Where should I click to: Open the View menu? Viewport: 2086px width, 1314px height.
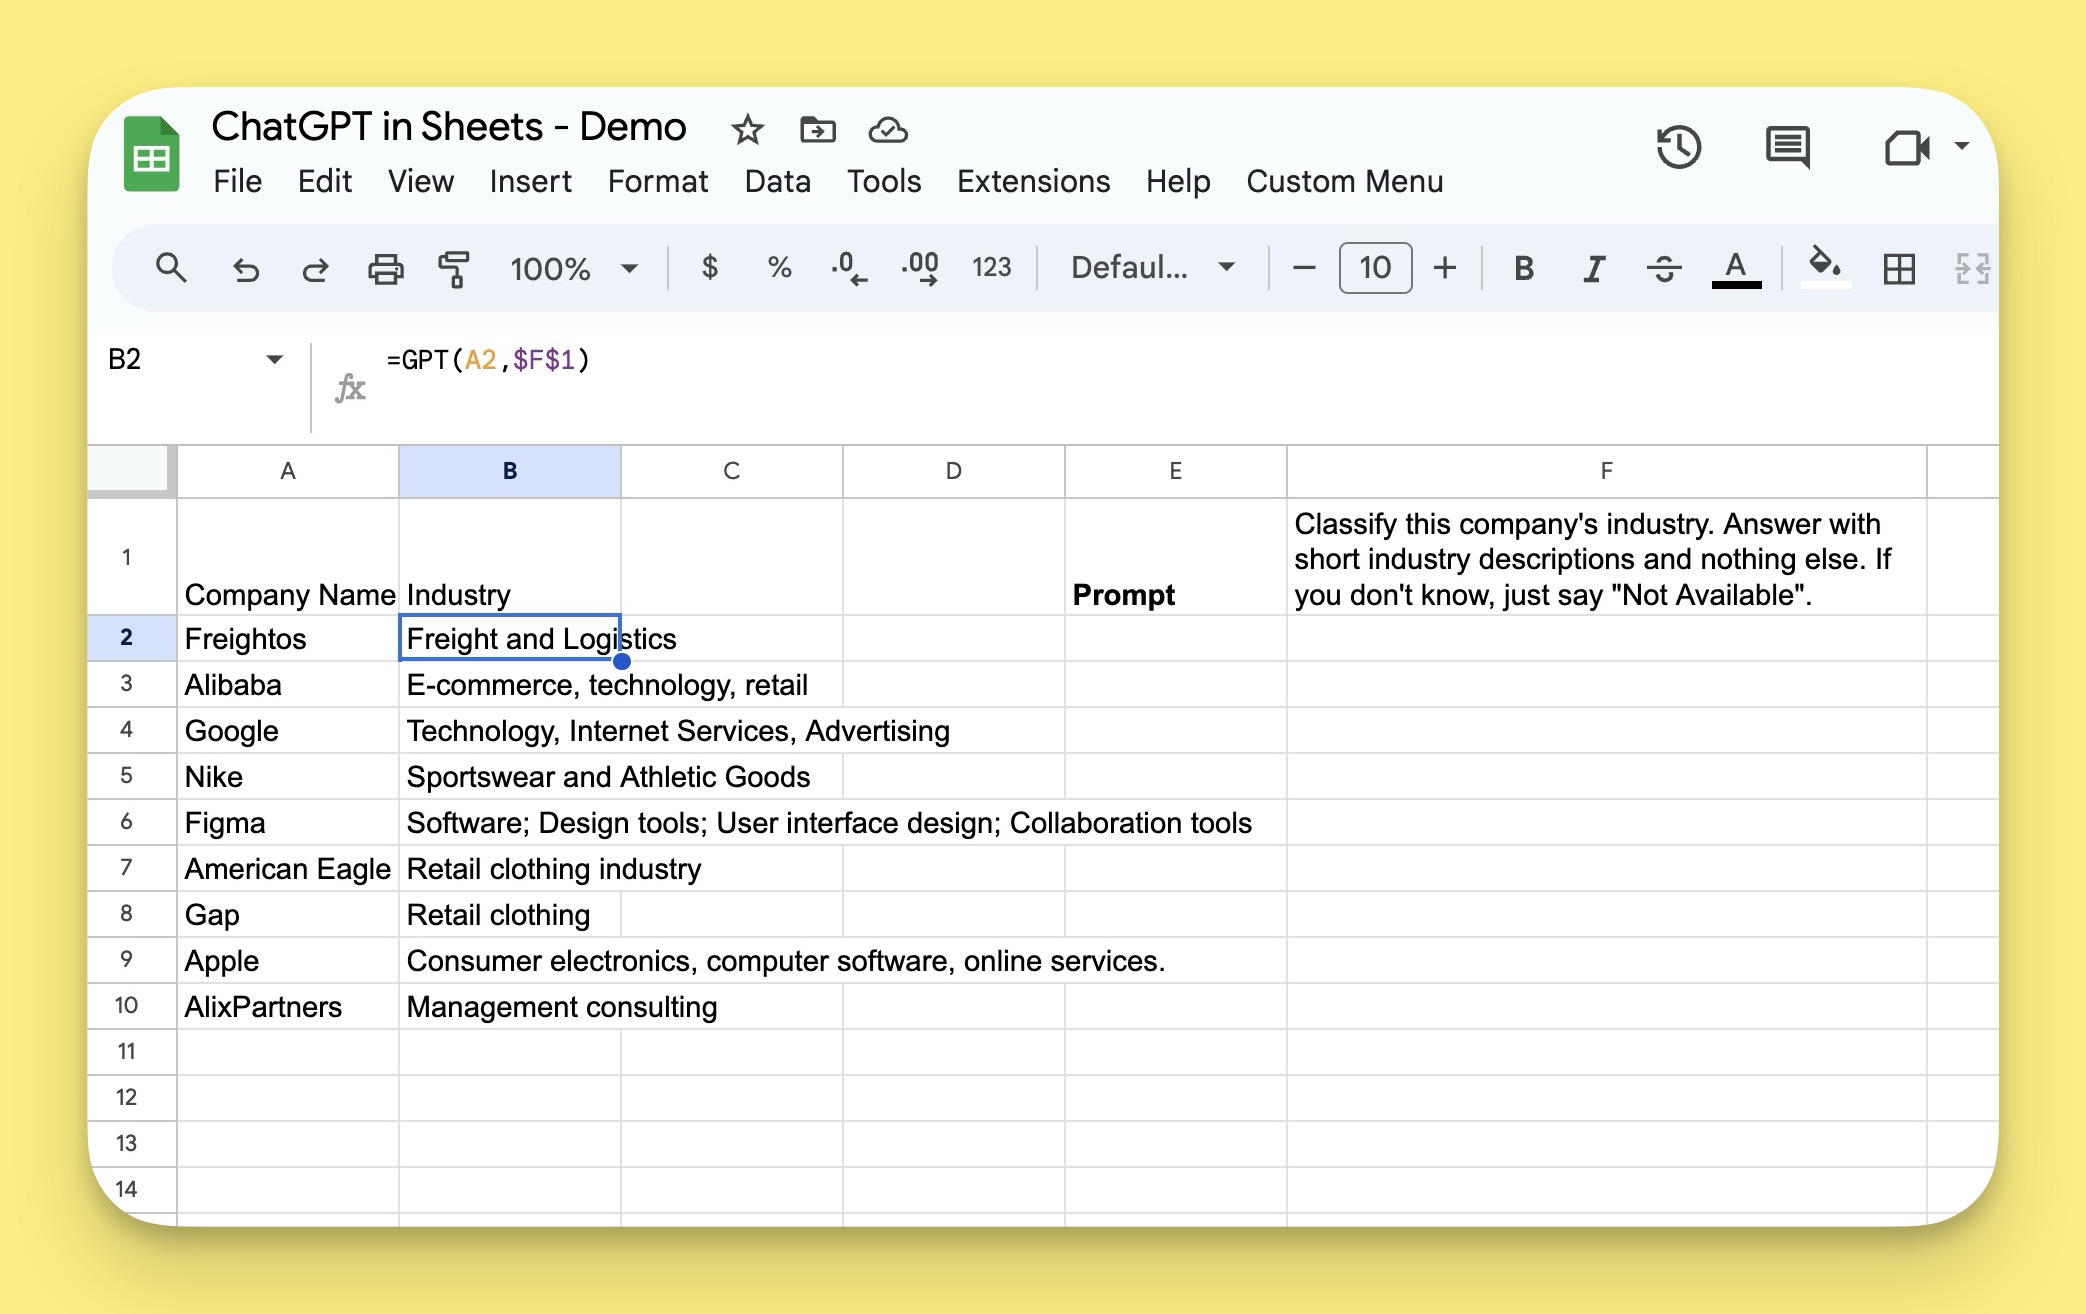(421, 181)
